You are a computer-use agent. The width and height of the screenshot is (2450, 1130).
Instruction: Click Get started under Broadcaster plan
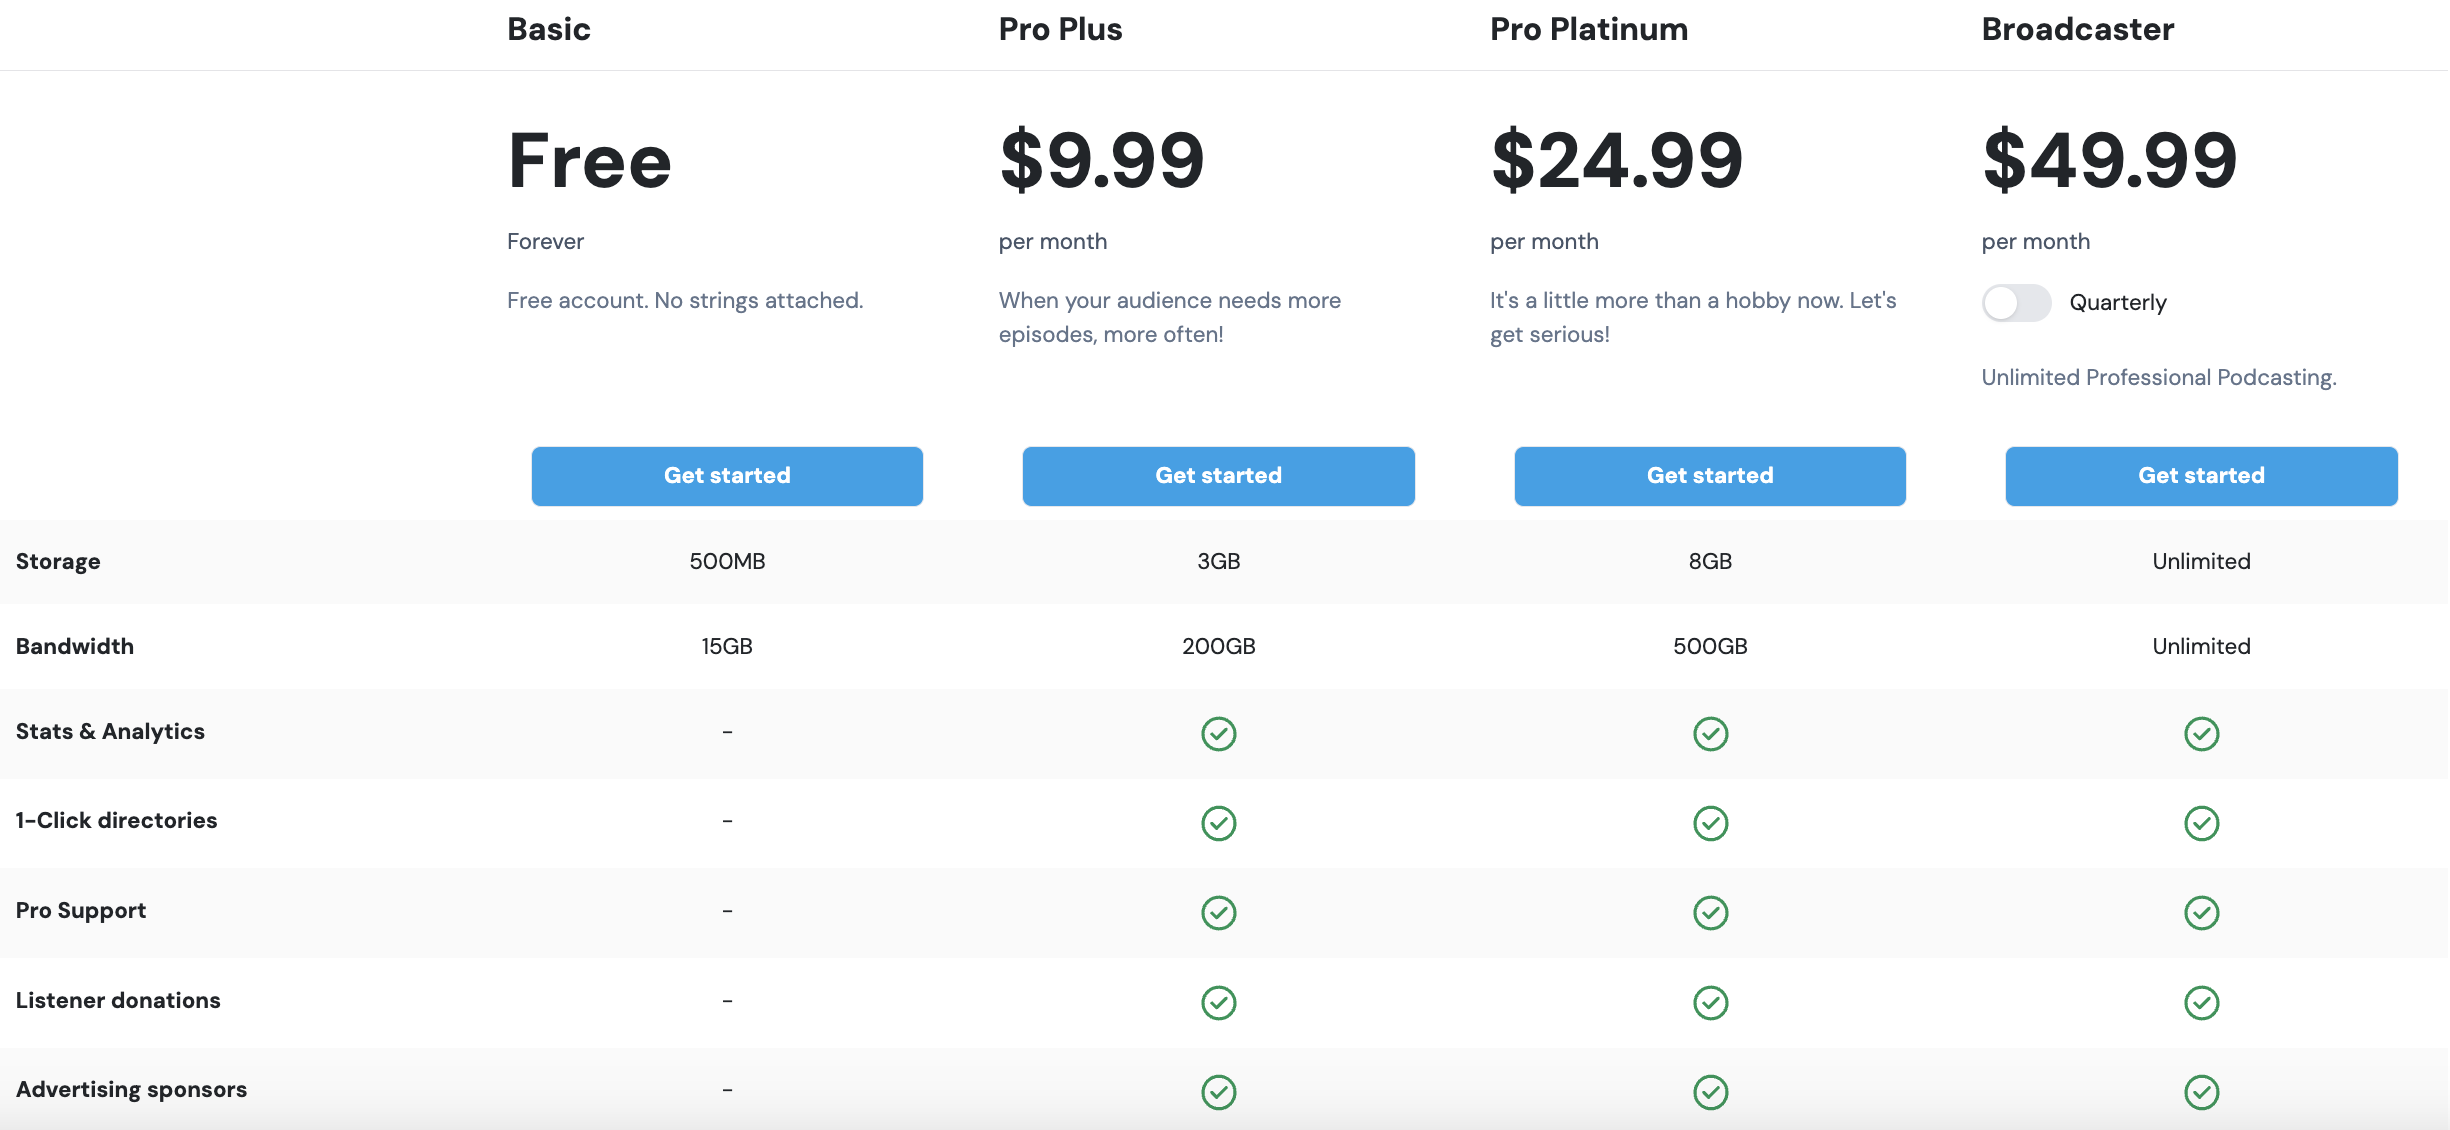coord(2201,476)
